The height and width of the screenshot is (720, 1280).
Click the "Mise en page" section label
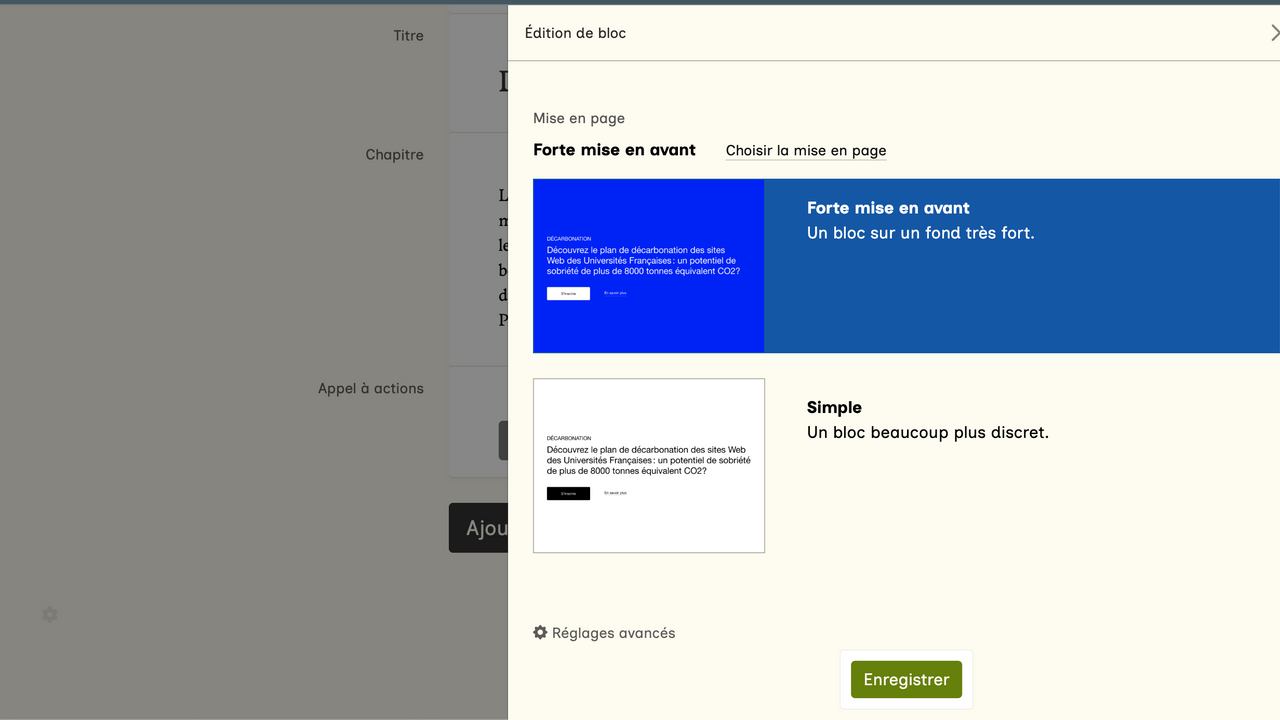tap(578, 118)
